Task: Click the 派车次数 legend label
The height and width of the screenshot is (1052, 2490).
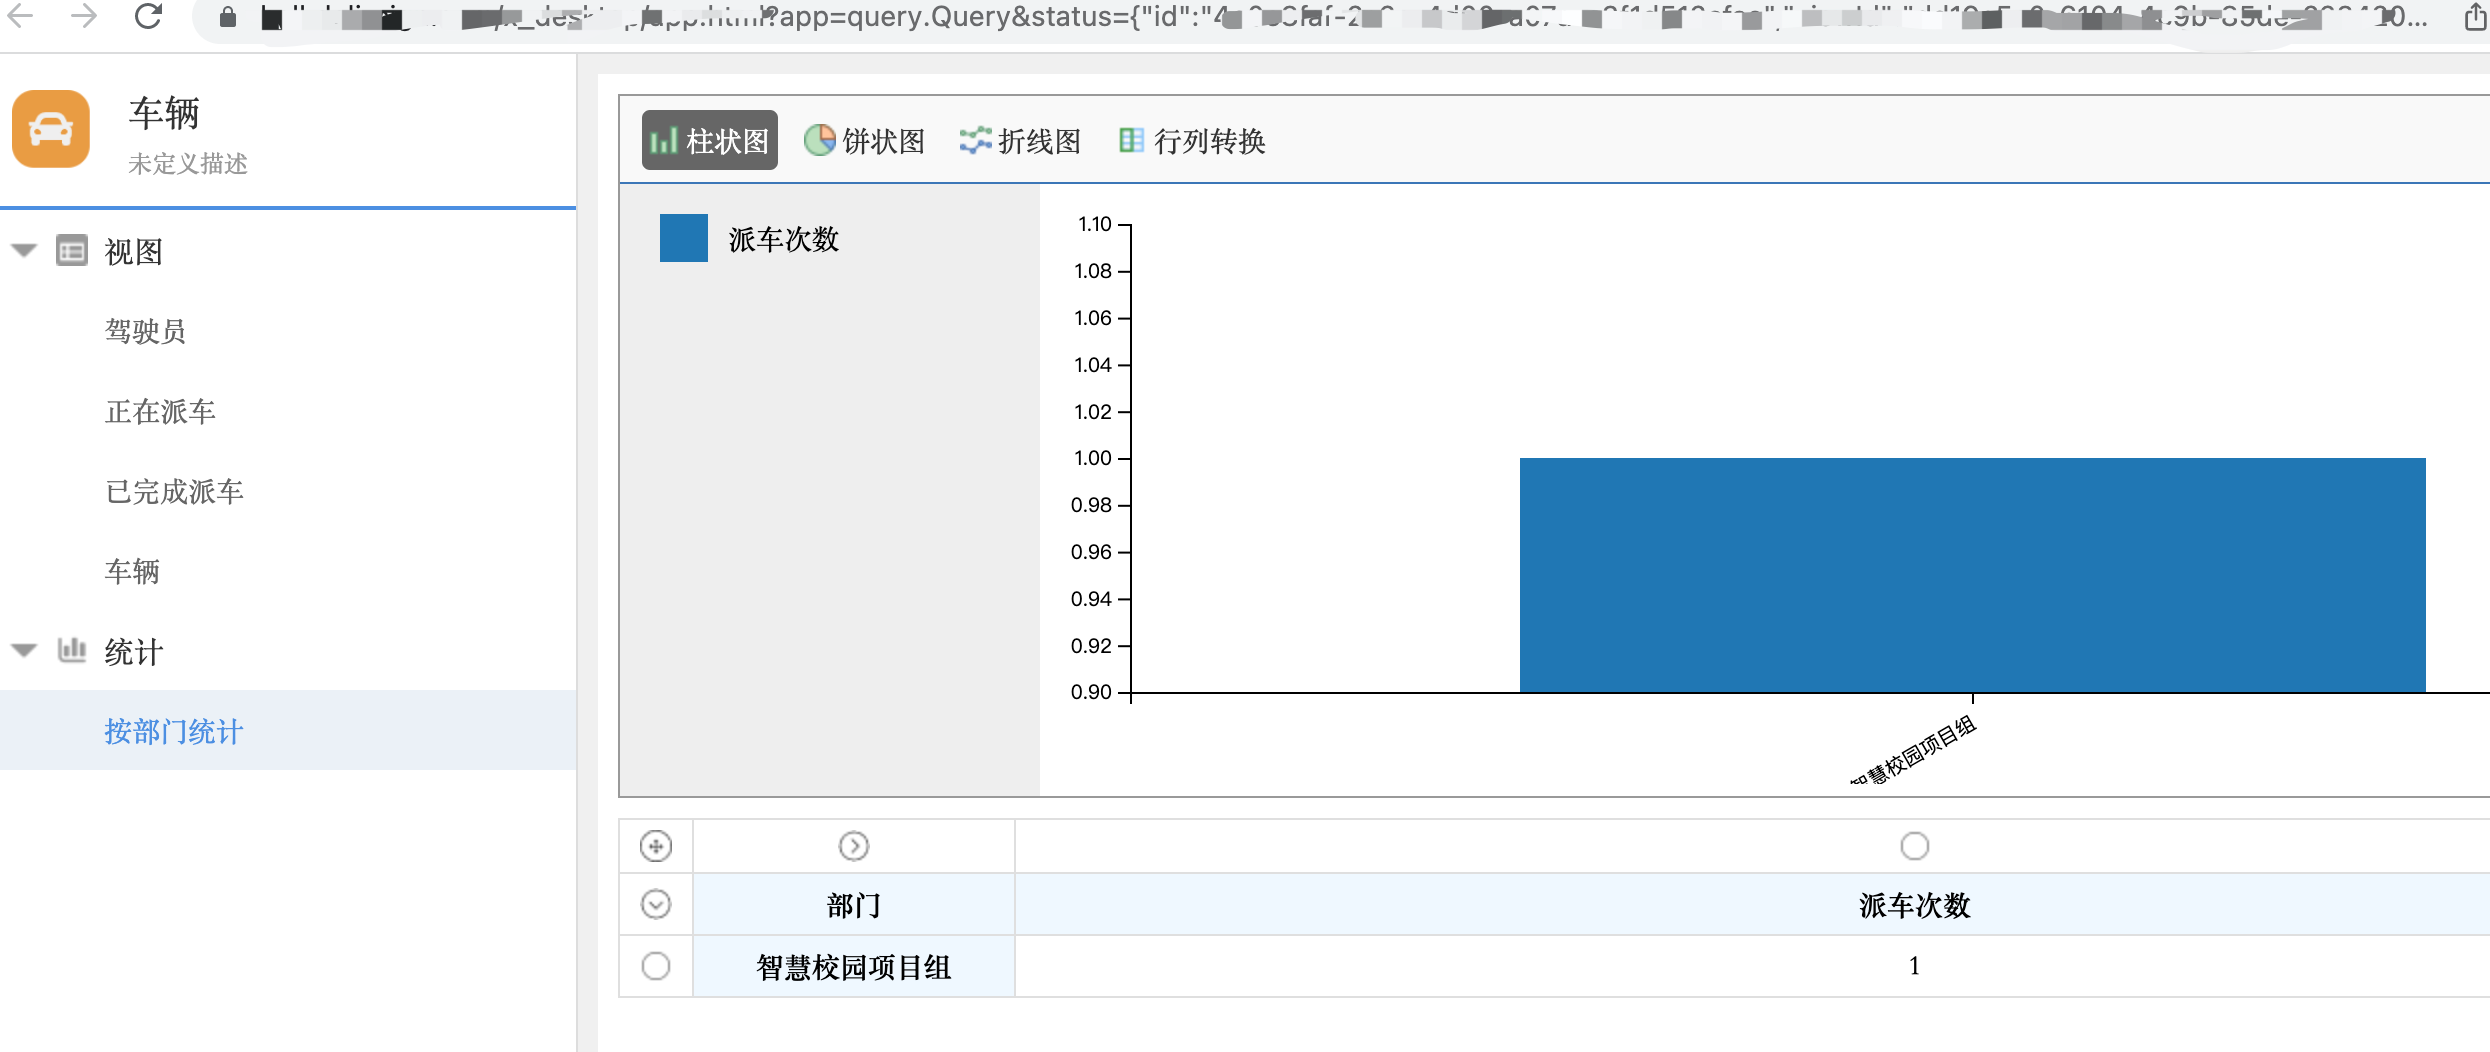Action: click(784, 239)
